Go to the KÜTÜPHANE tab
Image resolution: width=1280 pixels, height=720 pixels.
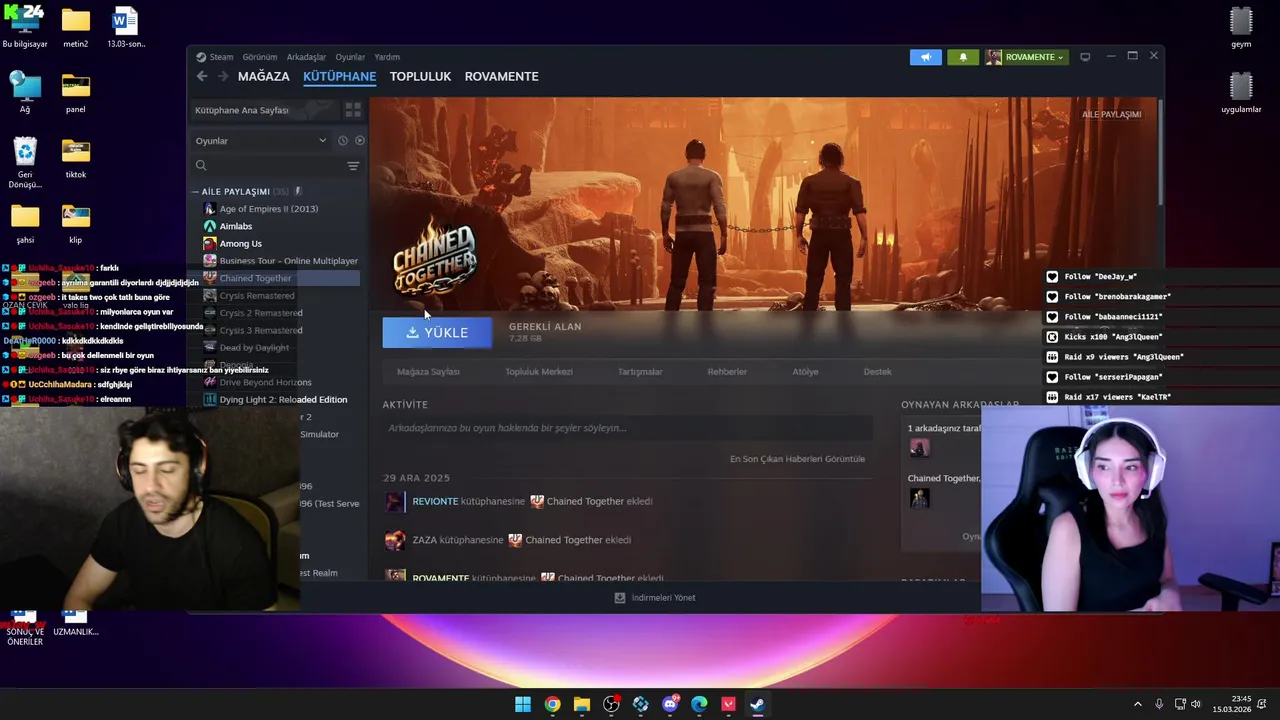pyautogui.click(x=340, y=76)
